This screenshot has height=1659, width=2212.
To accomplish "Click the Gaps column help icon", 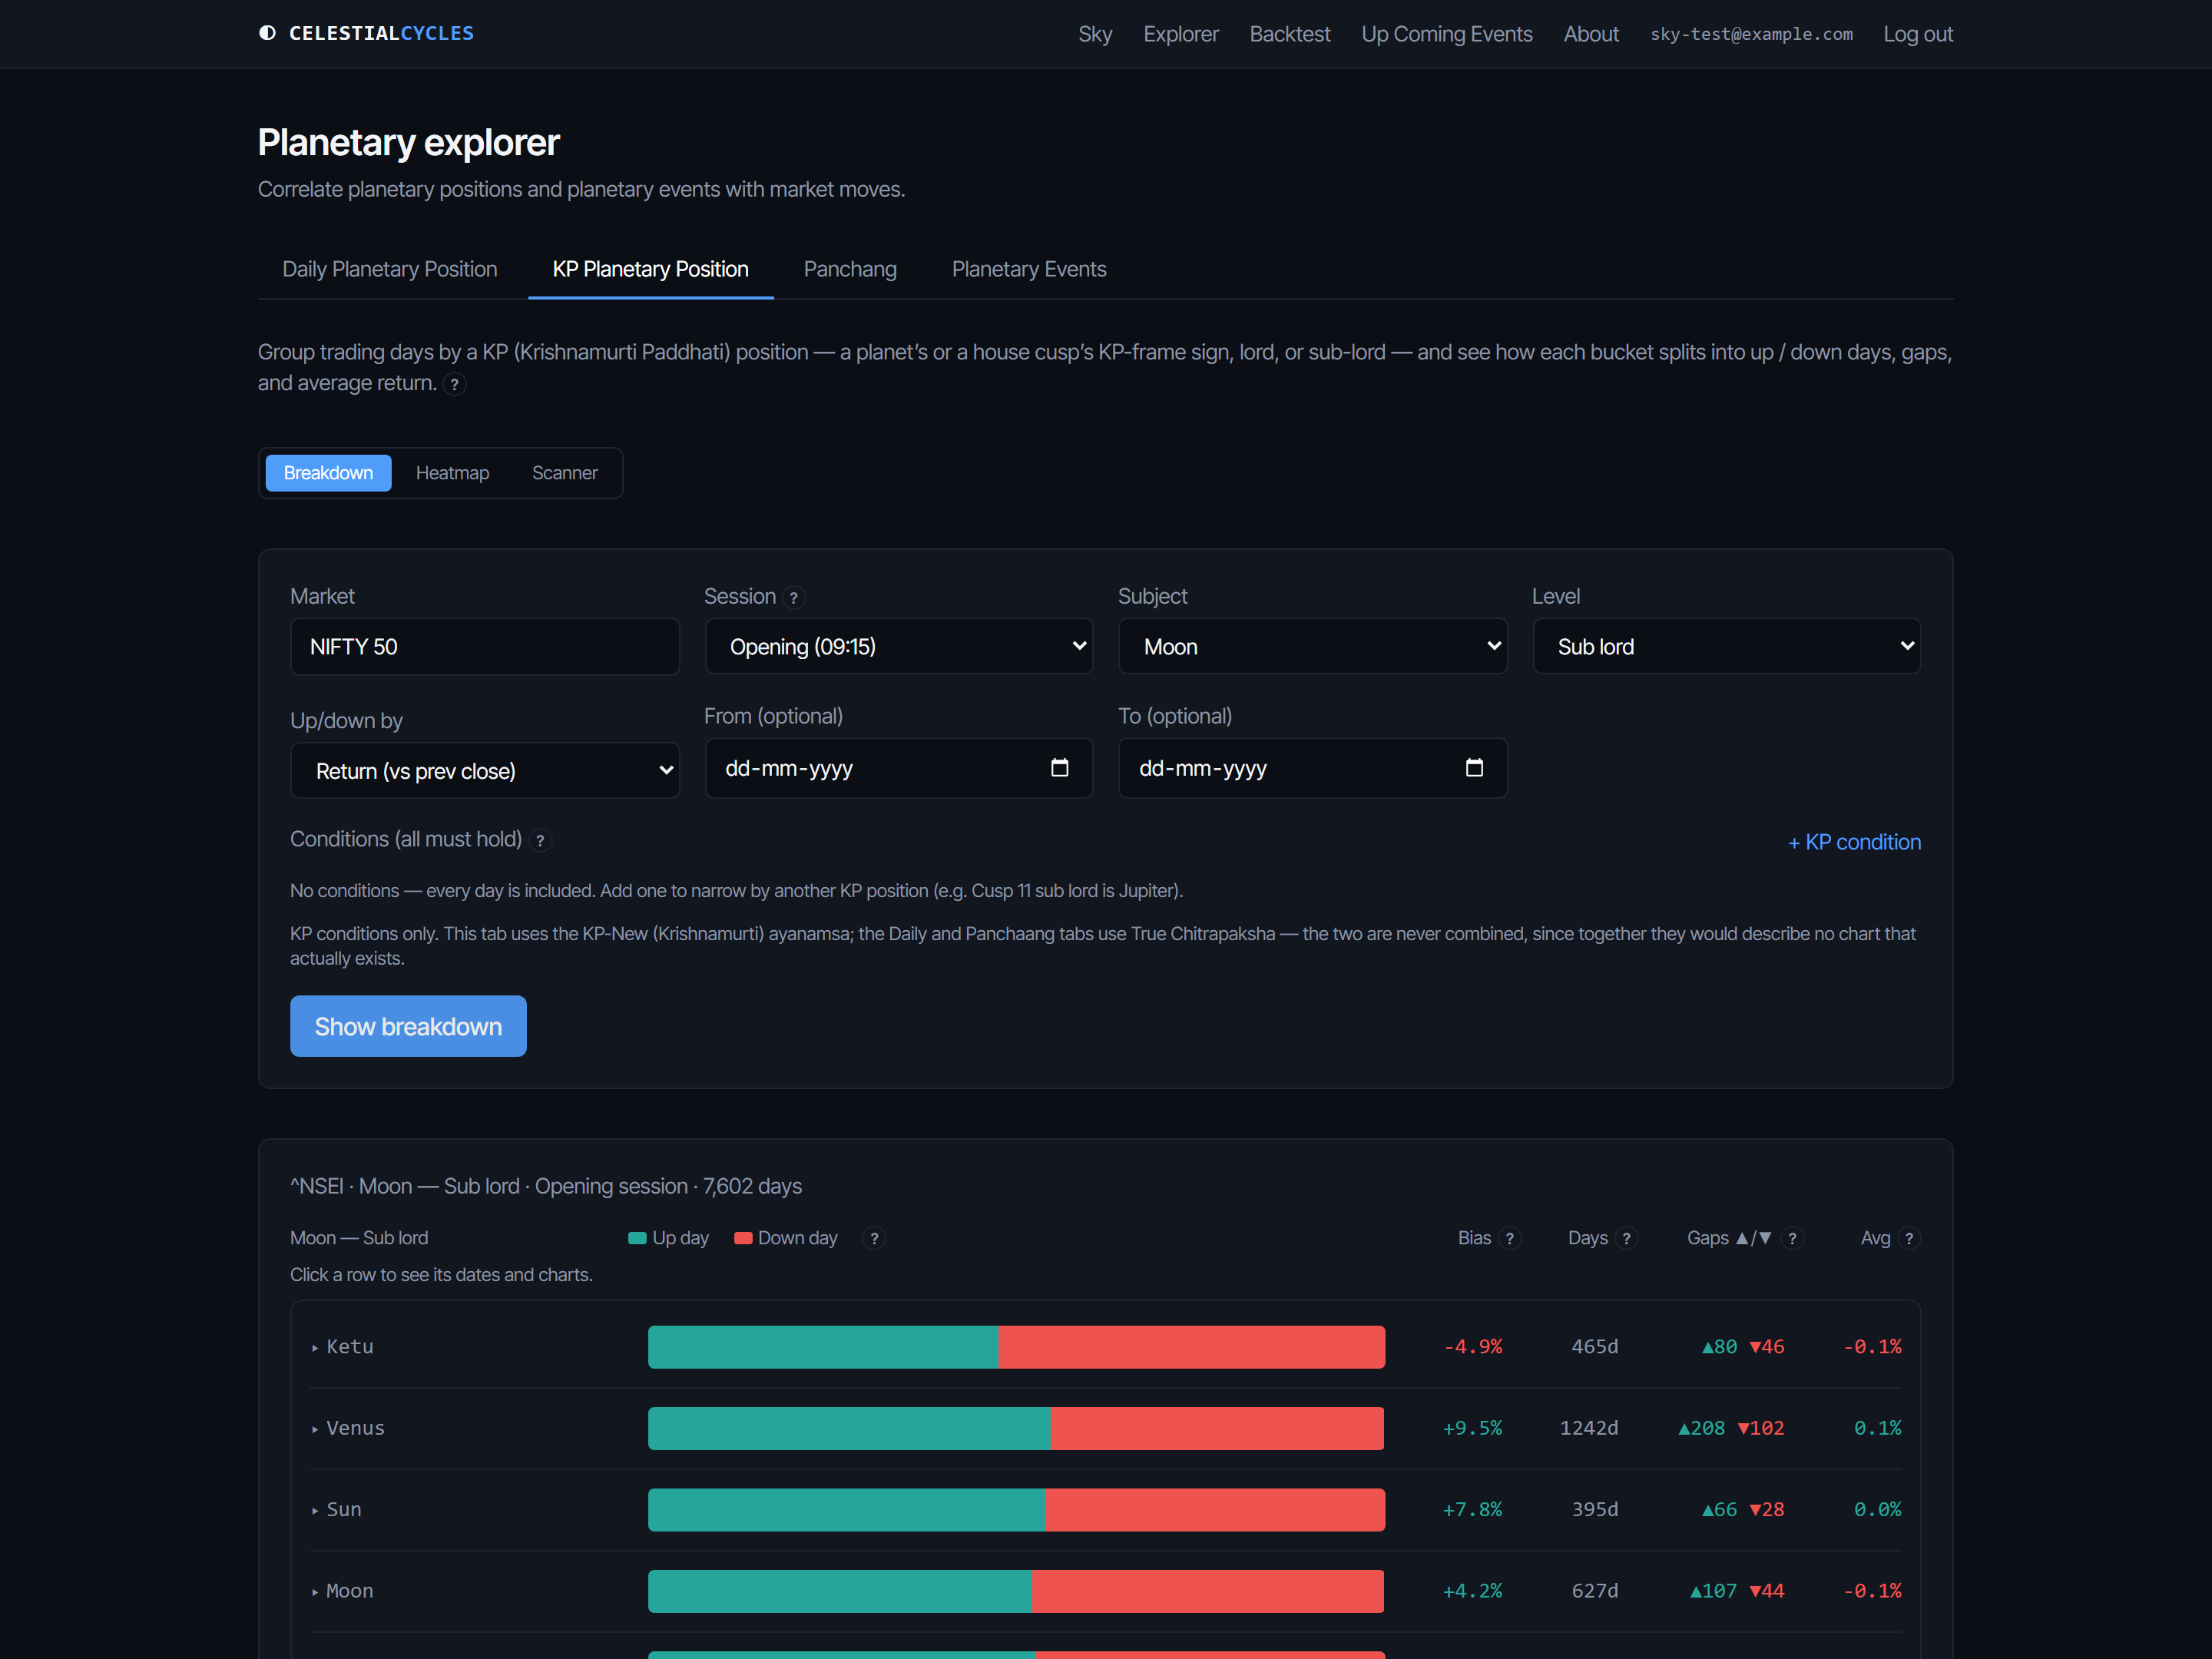I will pyautogui.click(x=1792, y=1238).
